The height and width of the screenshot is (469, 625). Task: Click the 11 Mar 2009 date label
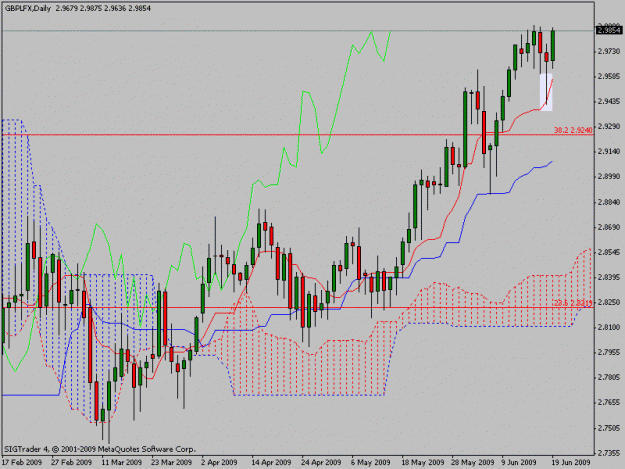point(122,463)
